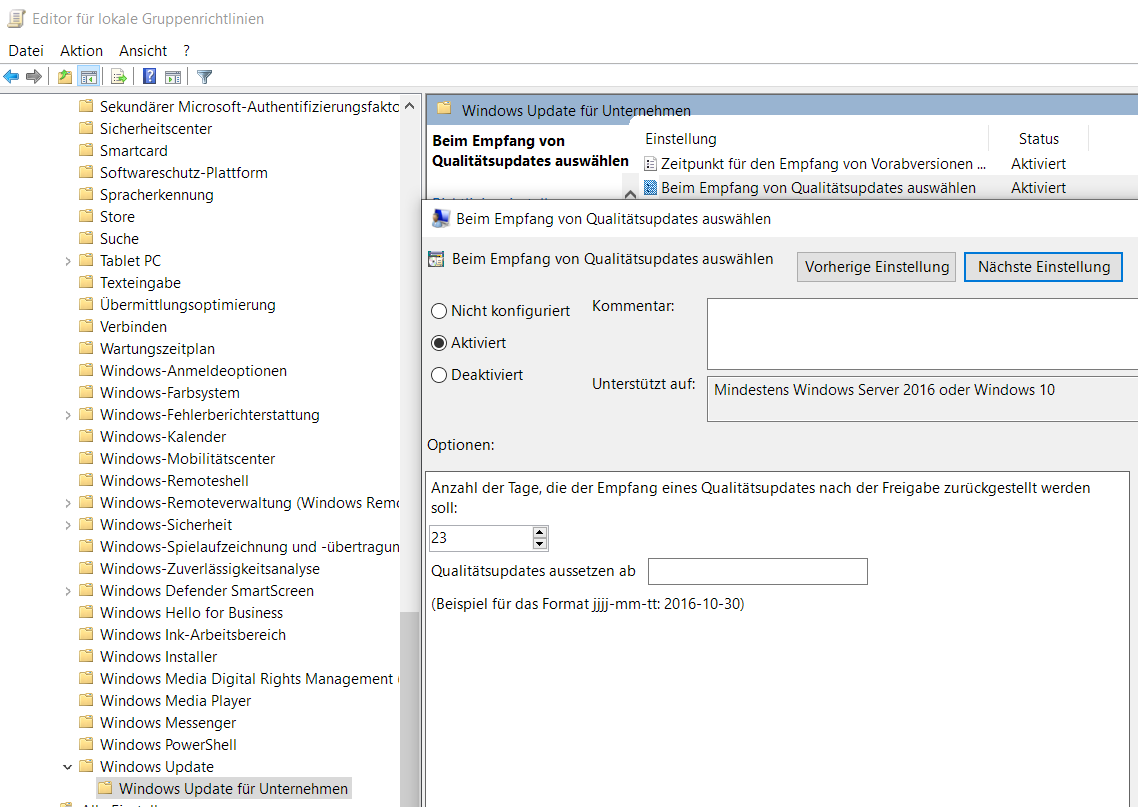1138x807 pixels.
Task: Click the Zeitpunkt für Vorabversionen policy icon
Action: pyautogui.click(x=650, y=164)
